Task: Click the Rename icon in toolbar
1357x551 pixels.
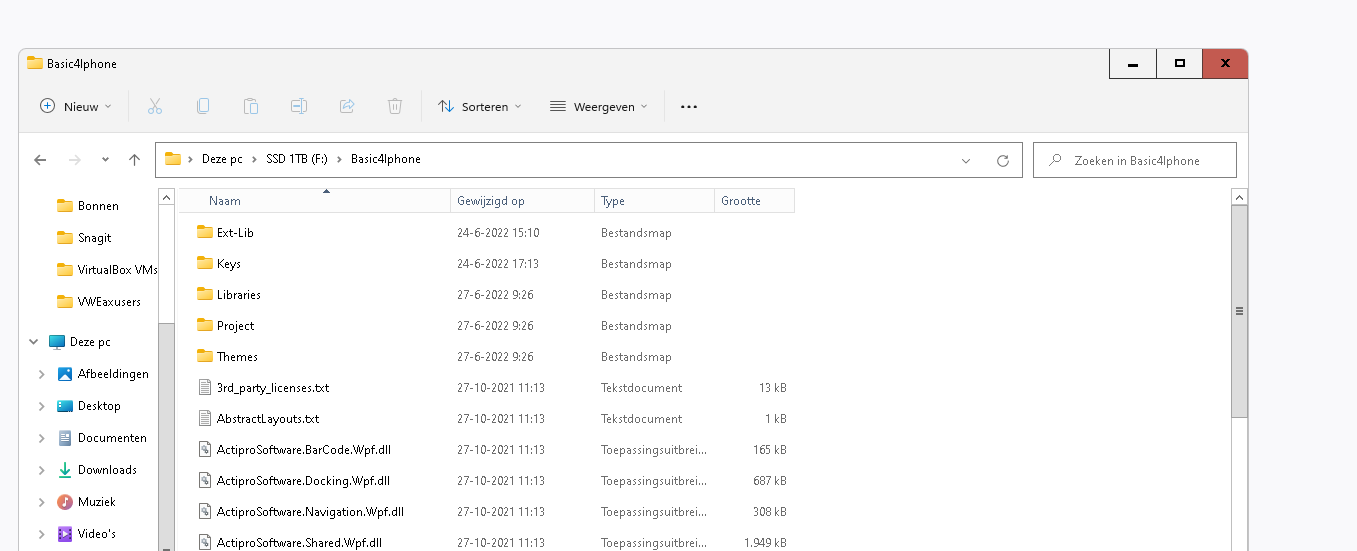Action: (x=299, y=106)
